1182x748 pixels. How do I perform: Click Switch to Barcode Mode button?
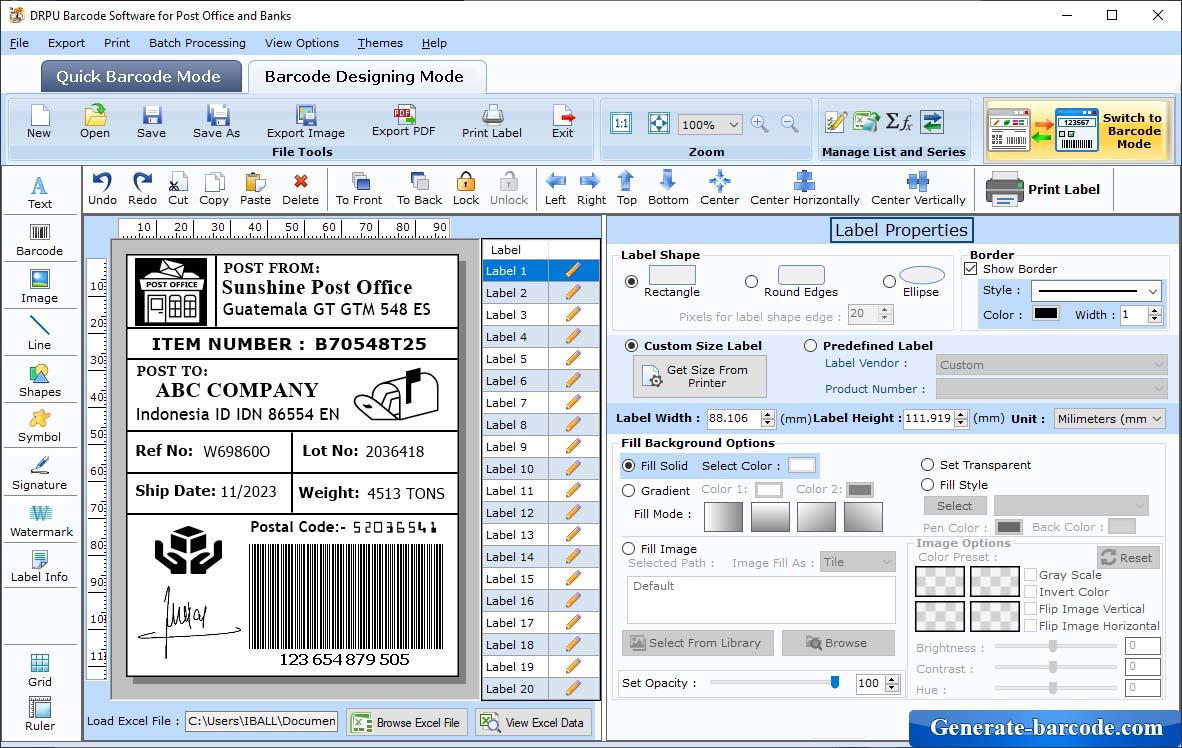pyautogui.click(x=1078, y=130)
